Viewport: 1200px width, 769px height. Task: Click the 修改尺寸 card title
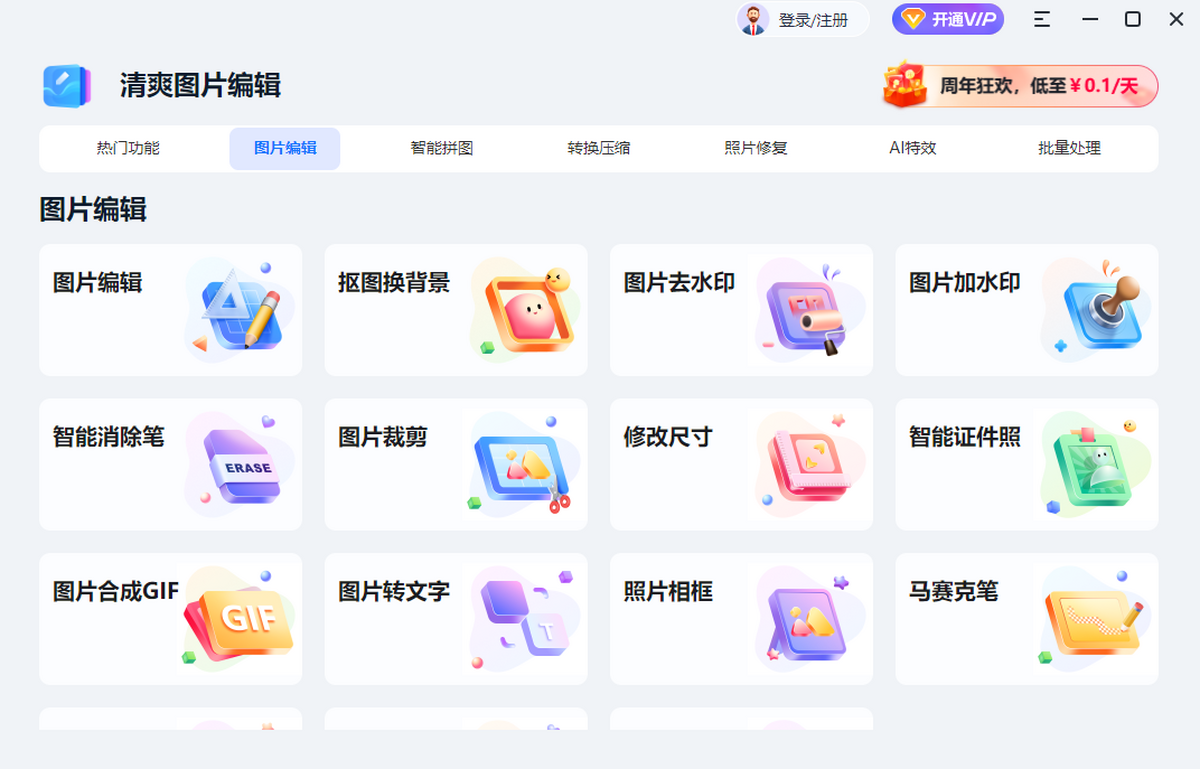[669, 437]
